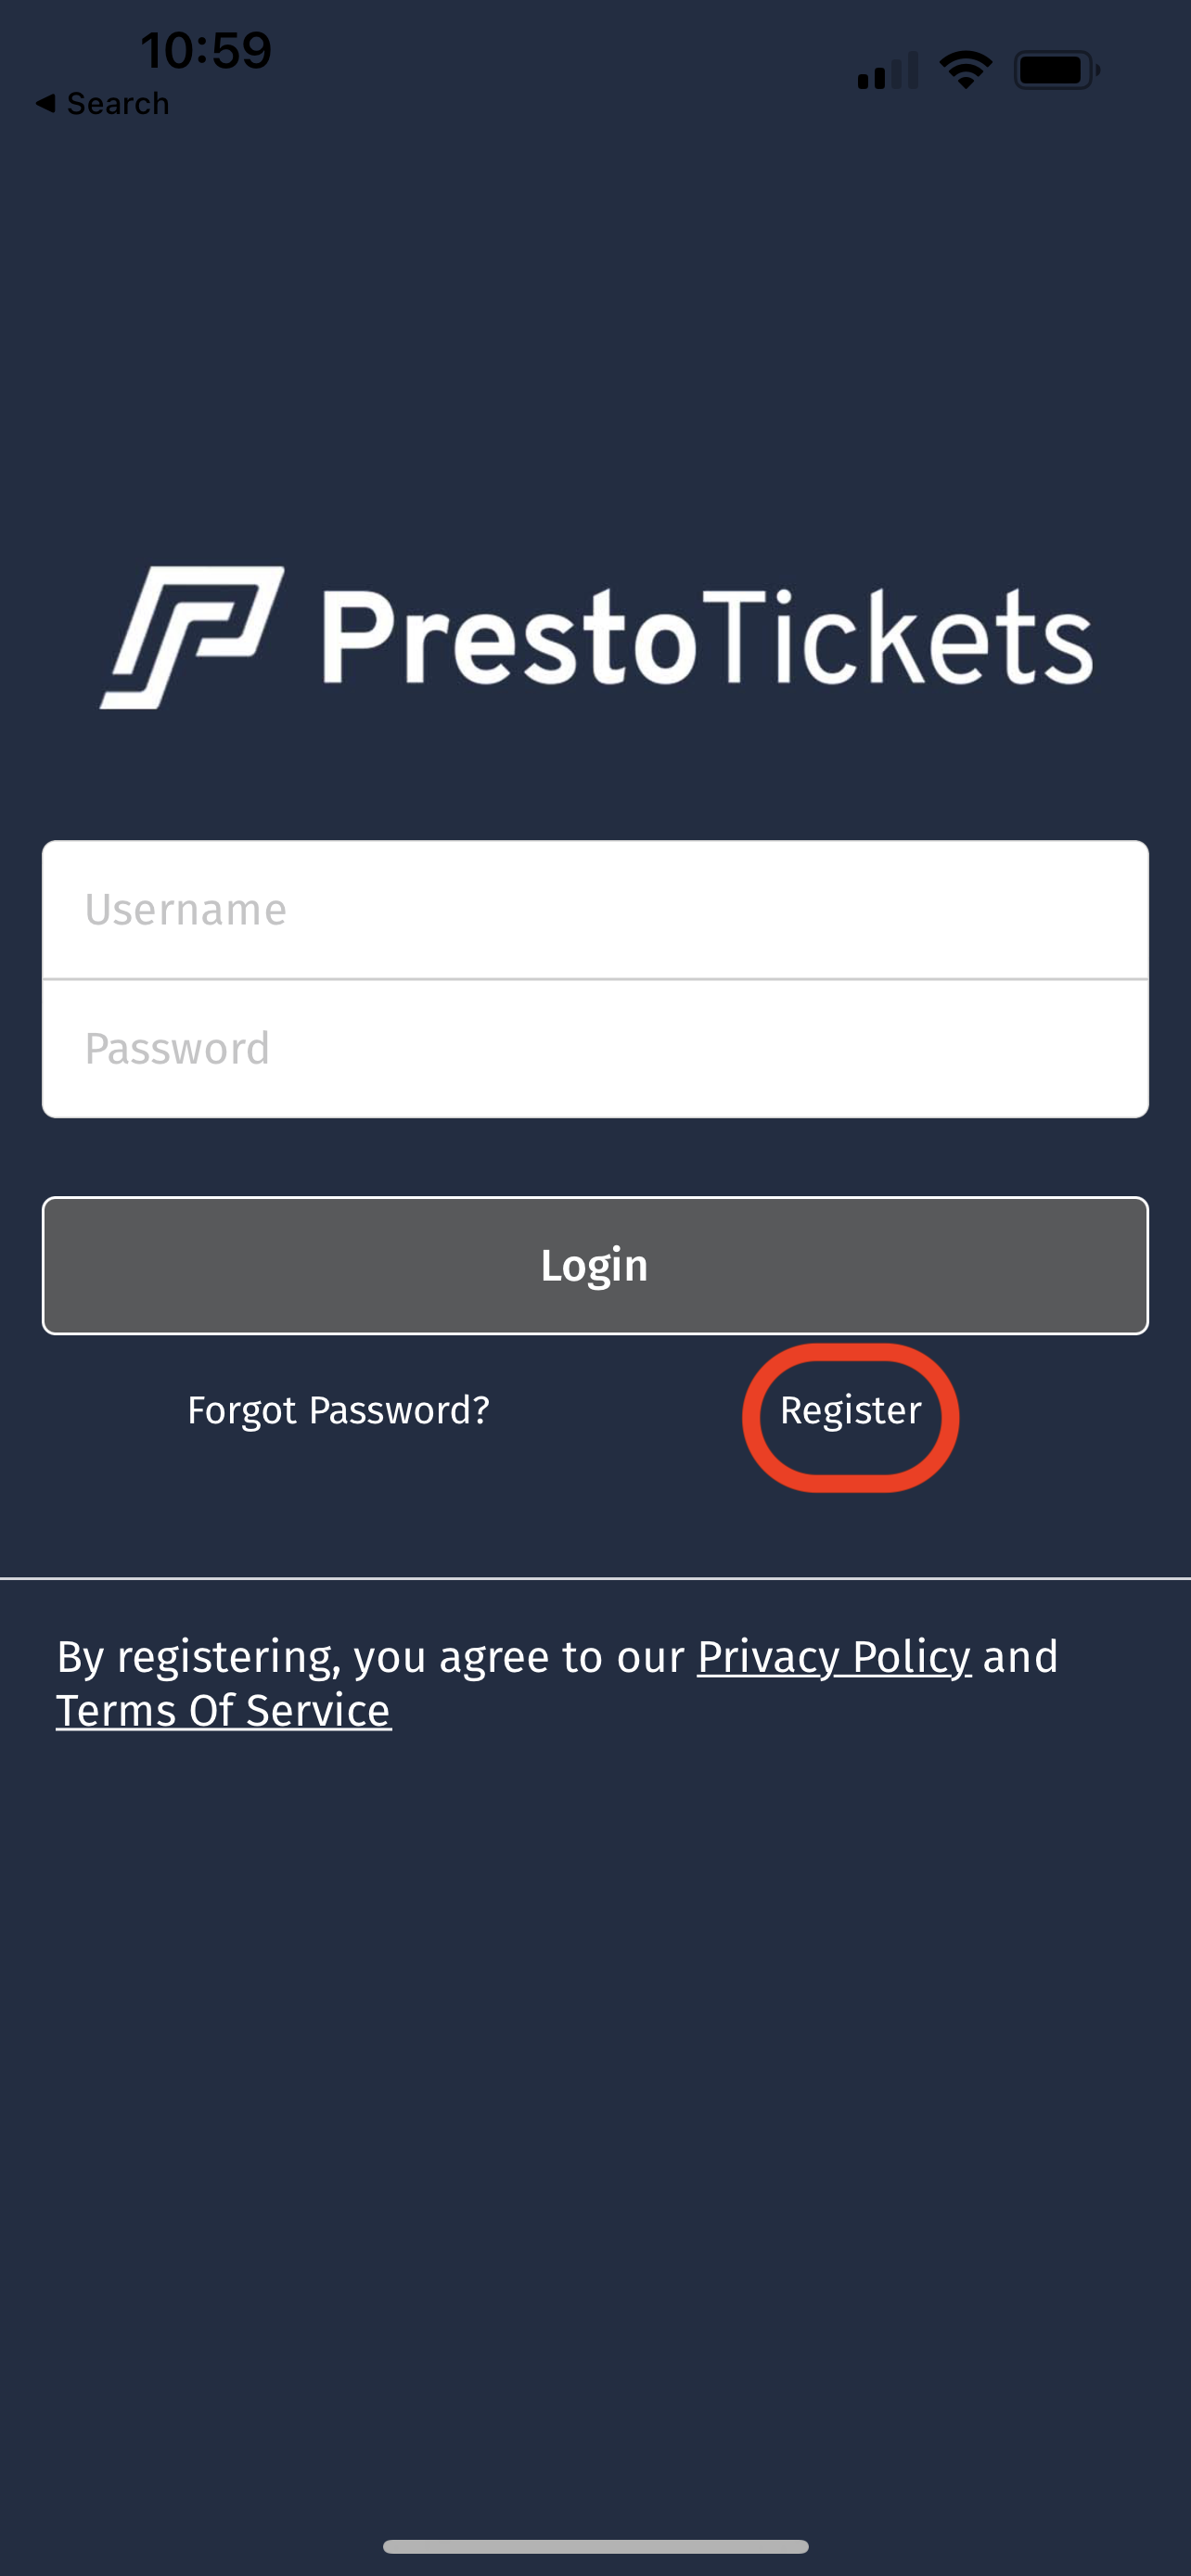Viewport: 1191px width, 2576px height.
Task: Tap the Password input field
Action: pyautogui.click(x=595, y=1049)
